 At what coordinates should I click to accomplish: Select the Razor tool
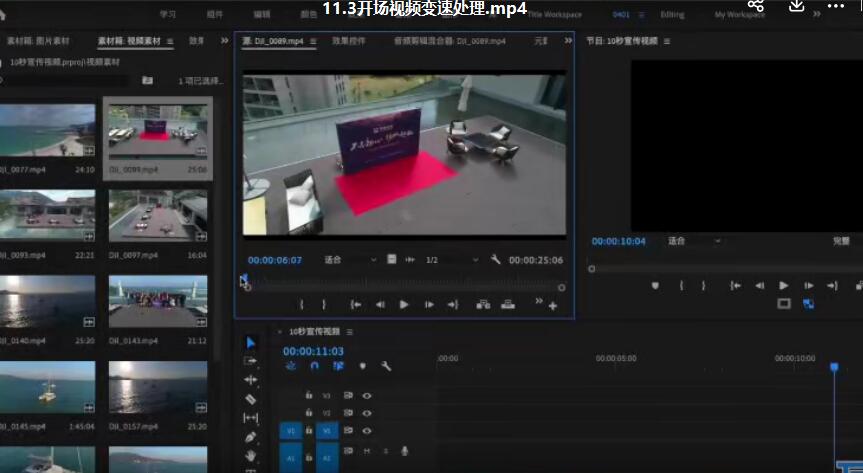point(250,399)
